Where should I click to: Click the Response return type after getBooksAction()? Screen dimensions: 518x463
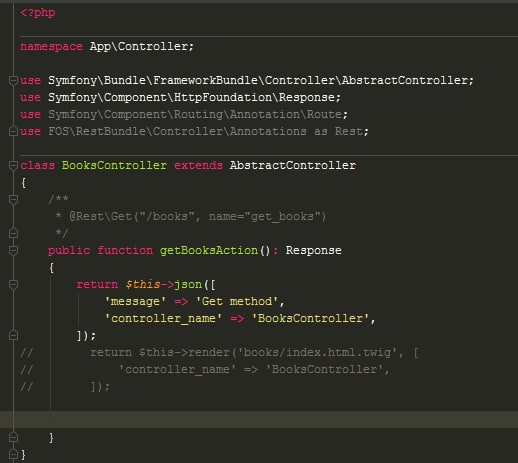[314, 251]
